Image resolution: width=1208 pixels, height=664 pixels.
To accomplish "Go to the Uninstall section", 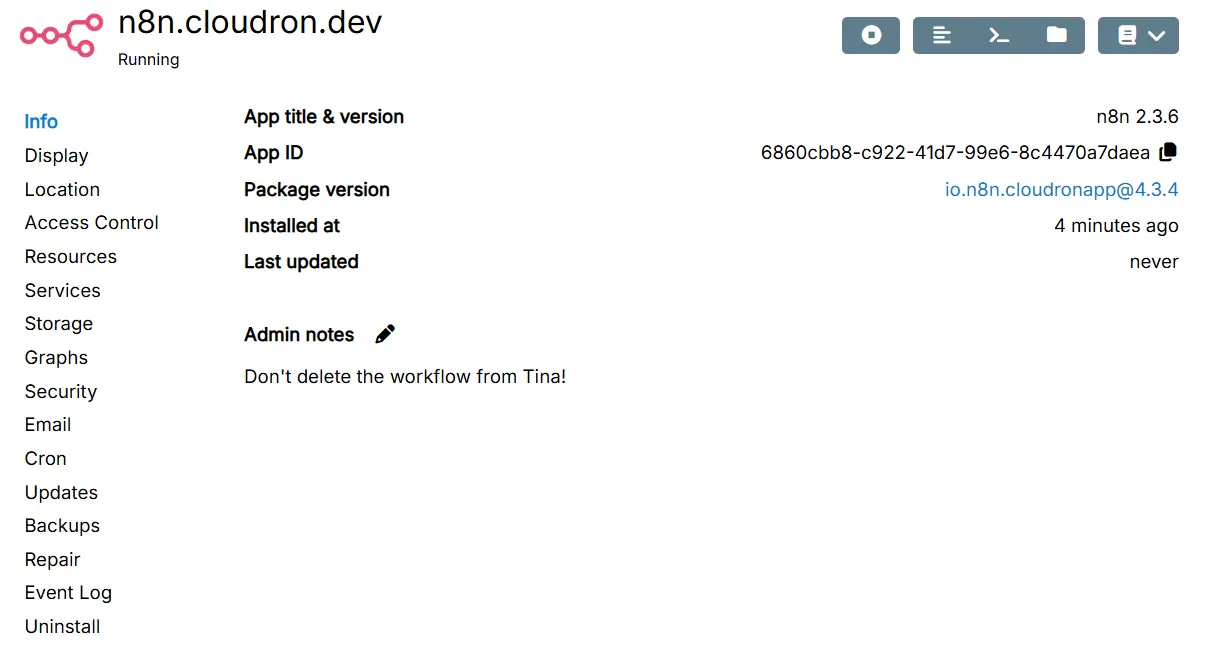I will (x=62, y=627).
